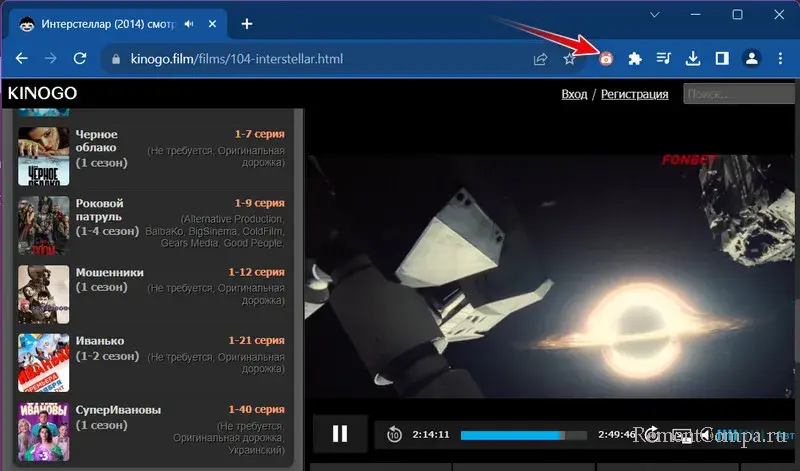Open the Мошенники series entry
Image resolution: width=800 pixels, height=471 pixels.
pos(110,272)
